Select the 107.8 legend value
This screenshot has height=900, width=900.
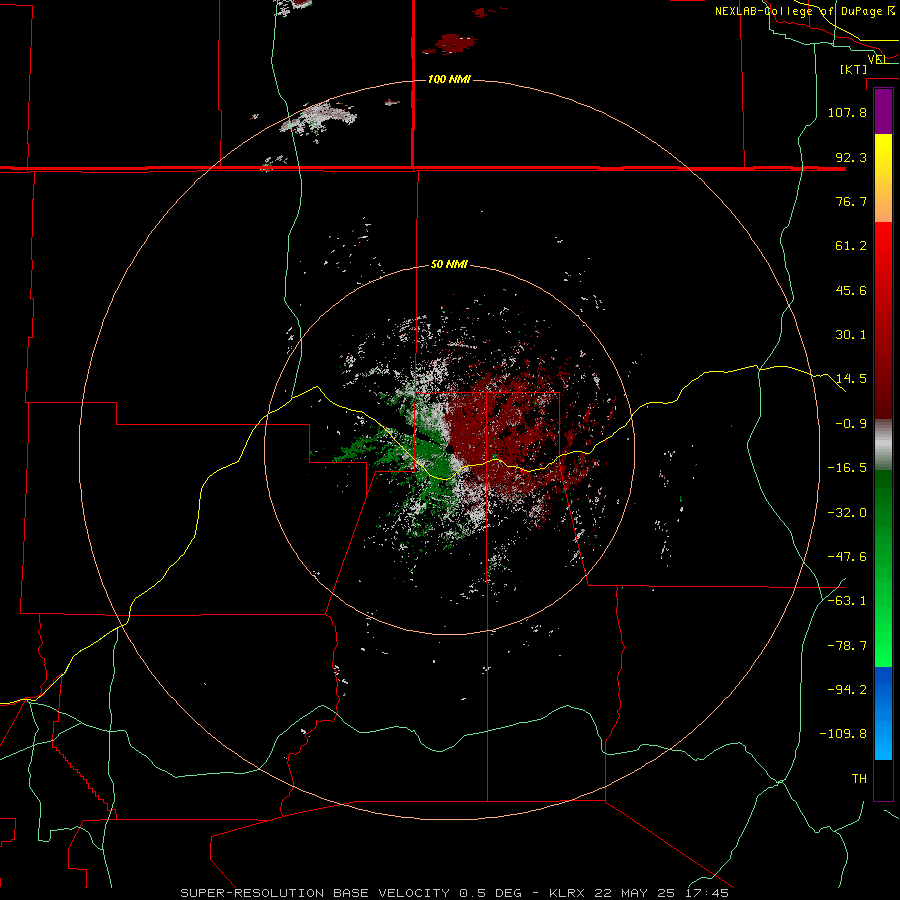point(847,112)
